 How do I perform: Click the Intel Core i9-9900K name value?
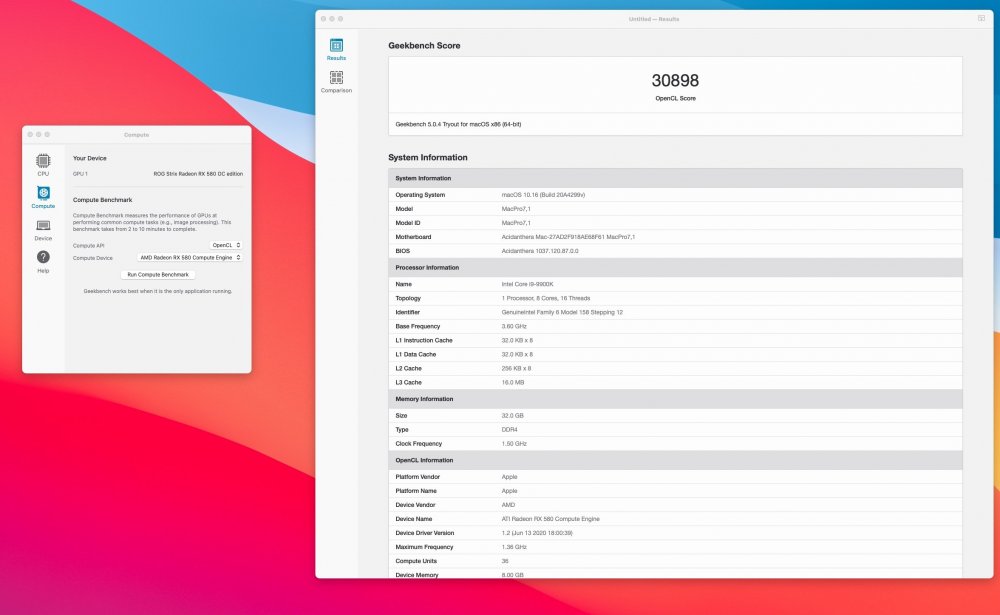pos(527,284)
